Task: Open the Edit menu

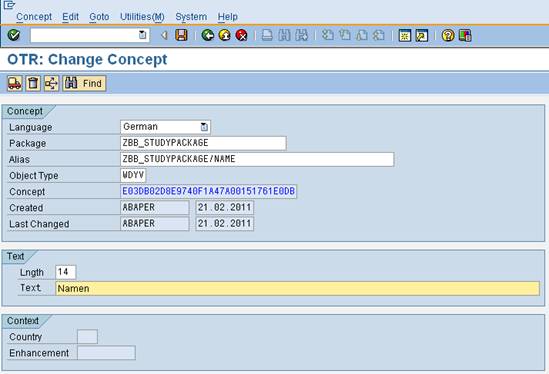Action: [70, 16]
